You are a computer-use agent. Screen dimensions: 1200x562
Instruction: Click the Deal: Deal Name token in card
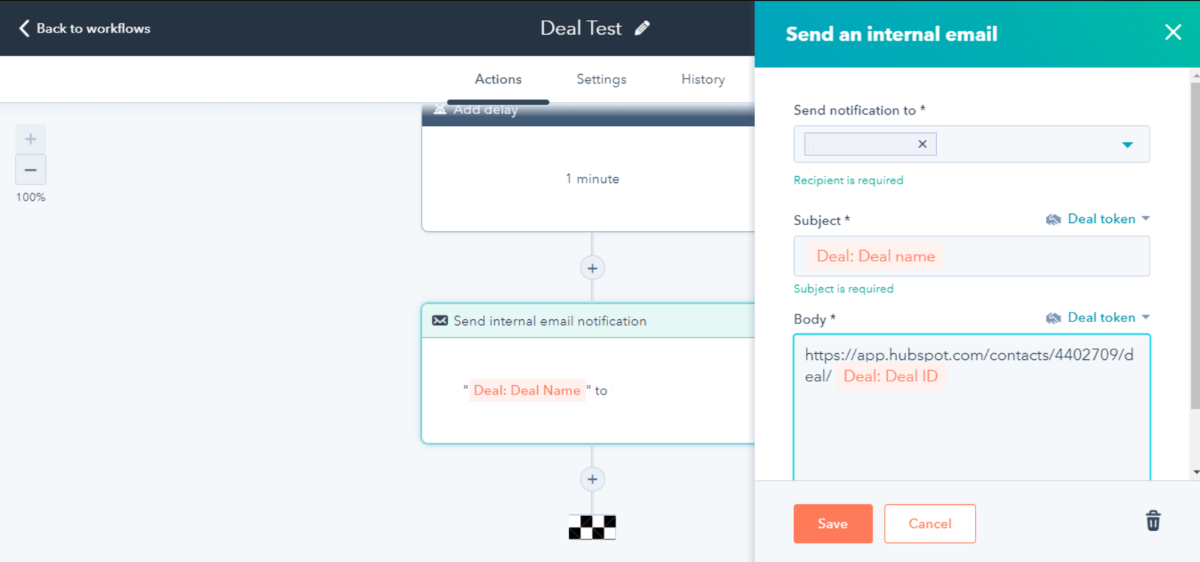[527, 390]
